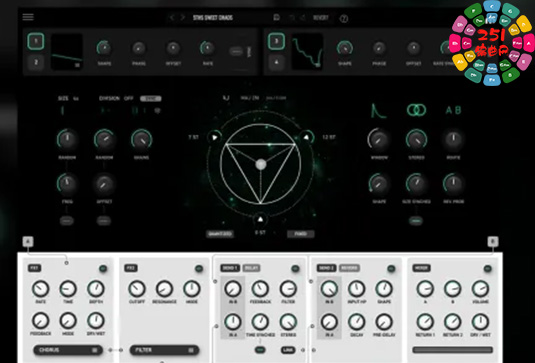Screen dimensions: 535x363
Task: Open the help question mark icon
Action: point(344,18)
